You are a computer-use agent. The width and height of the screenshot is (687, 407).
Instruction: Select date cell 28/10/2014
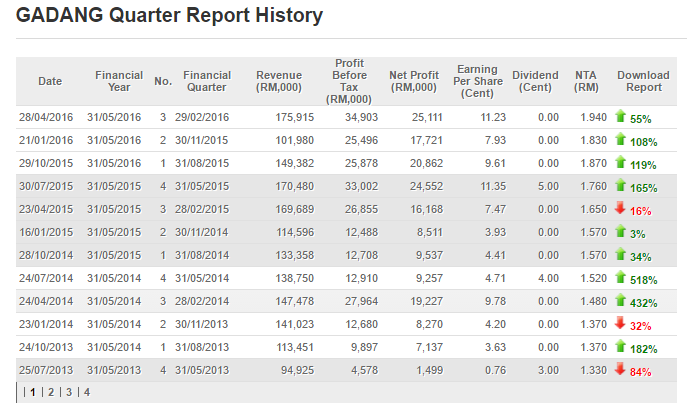pyautogui.click(x=46, y=255)
